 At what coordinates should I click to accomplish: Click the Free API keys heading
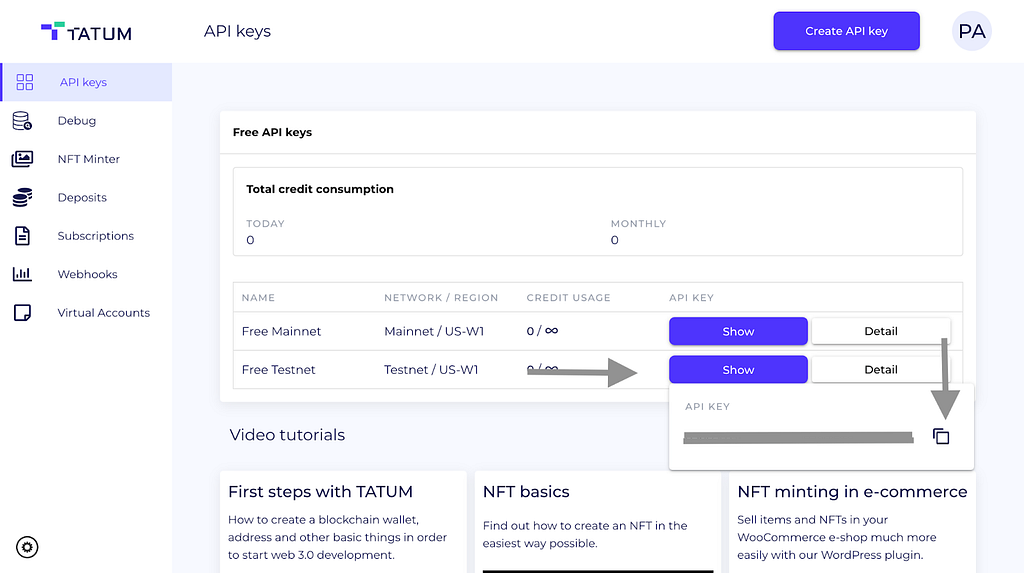[x=272, y=133]
